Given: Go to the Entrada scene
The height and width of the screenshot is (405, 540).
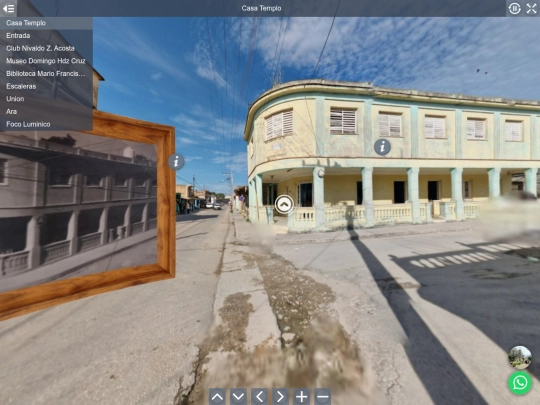Looking at the screenshot, I should pyautogui.click(x=46, y=36).
